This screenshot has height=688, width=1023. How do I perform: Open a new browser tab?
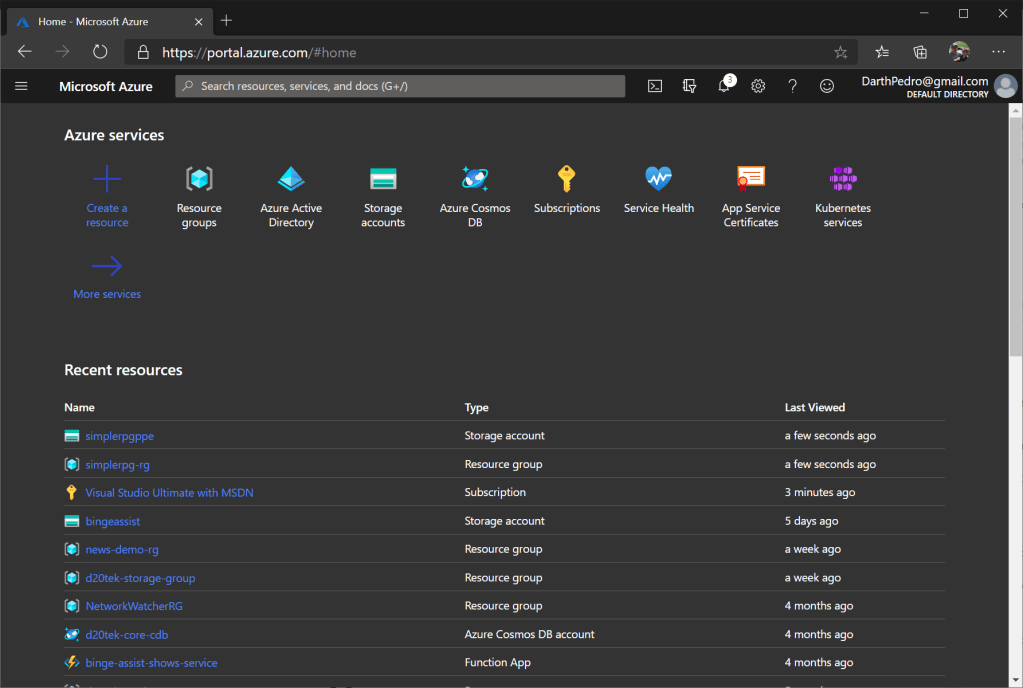[226, 21]
